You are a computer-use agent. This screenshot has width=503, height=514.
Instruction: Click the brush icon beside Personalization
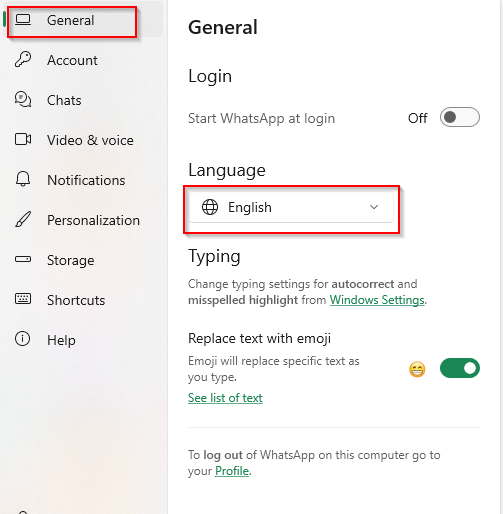[x=23, y=219]
